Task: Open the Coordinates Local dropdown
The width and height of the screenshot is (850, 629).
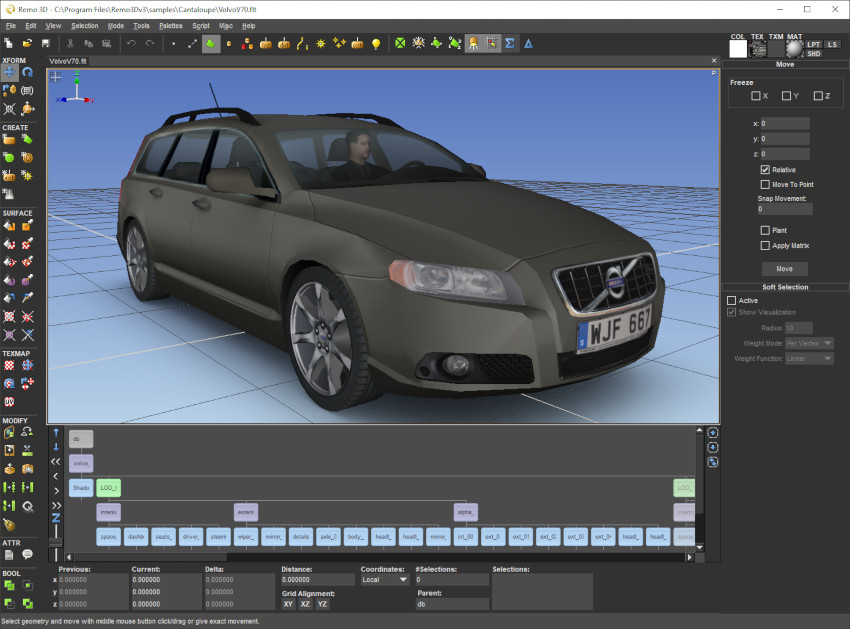Action: click(384, 579)
